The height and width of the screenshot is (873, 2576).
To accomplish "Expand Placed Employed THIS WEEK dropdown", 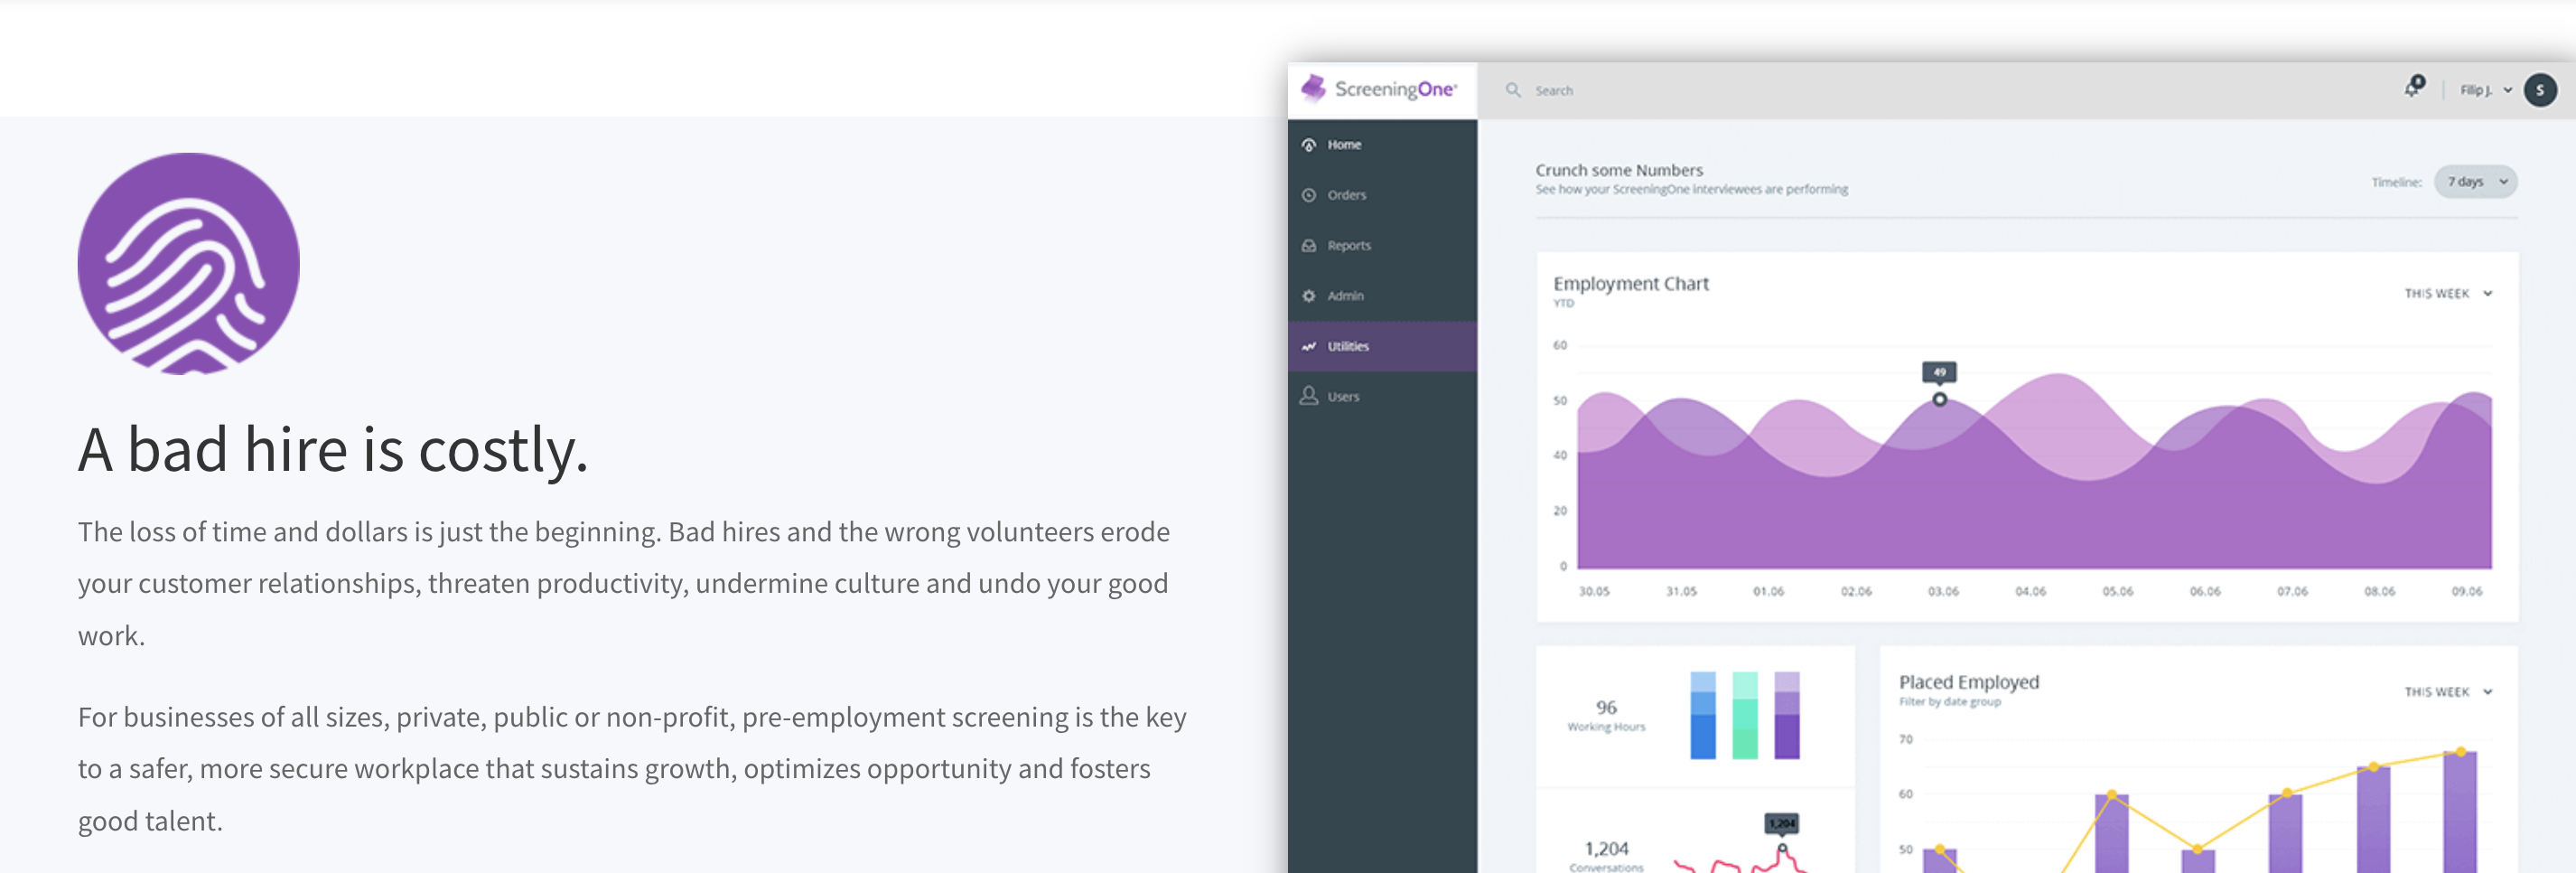I will [2448, 692].
